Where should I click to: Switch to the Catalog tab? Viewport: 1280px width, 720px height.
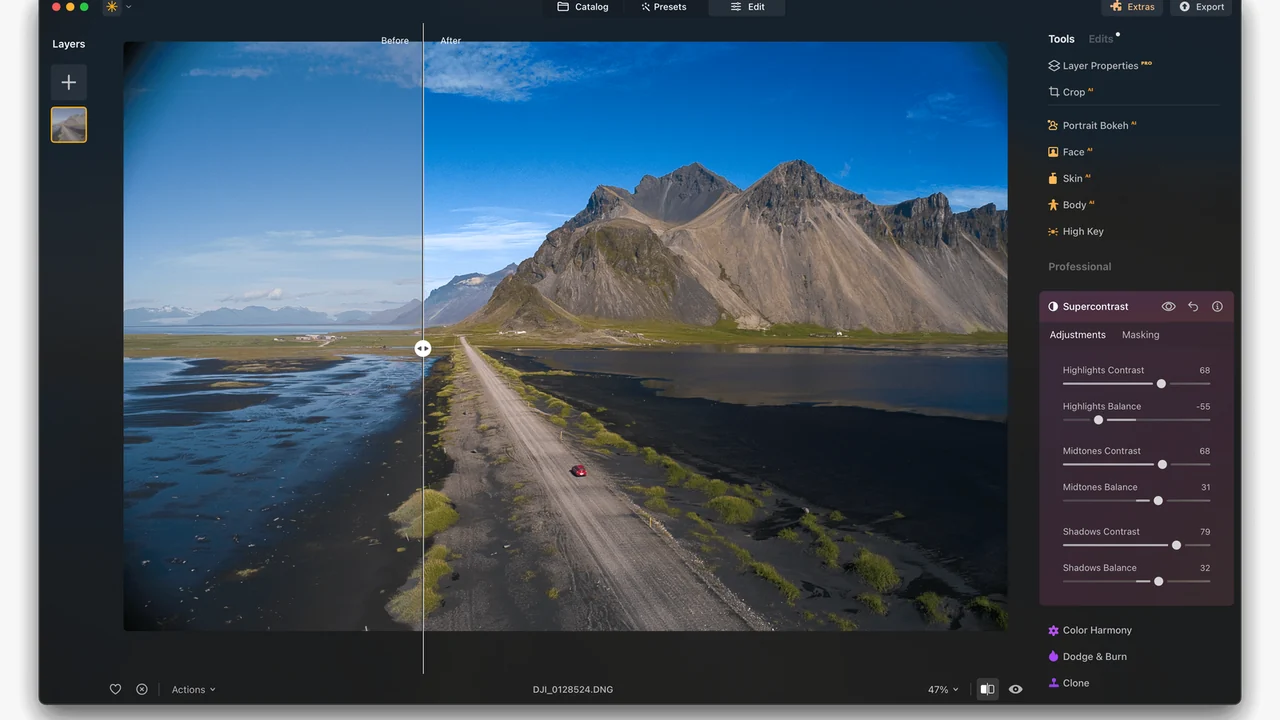(582, 7)
